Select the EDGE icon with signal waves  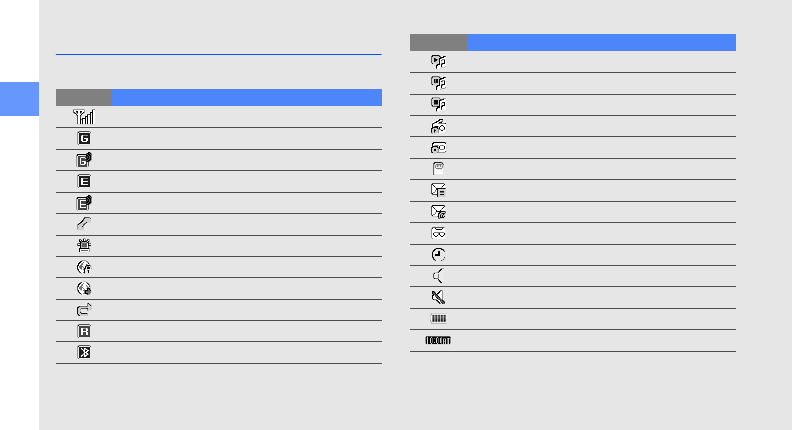click(x=84, y=203)
